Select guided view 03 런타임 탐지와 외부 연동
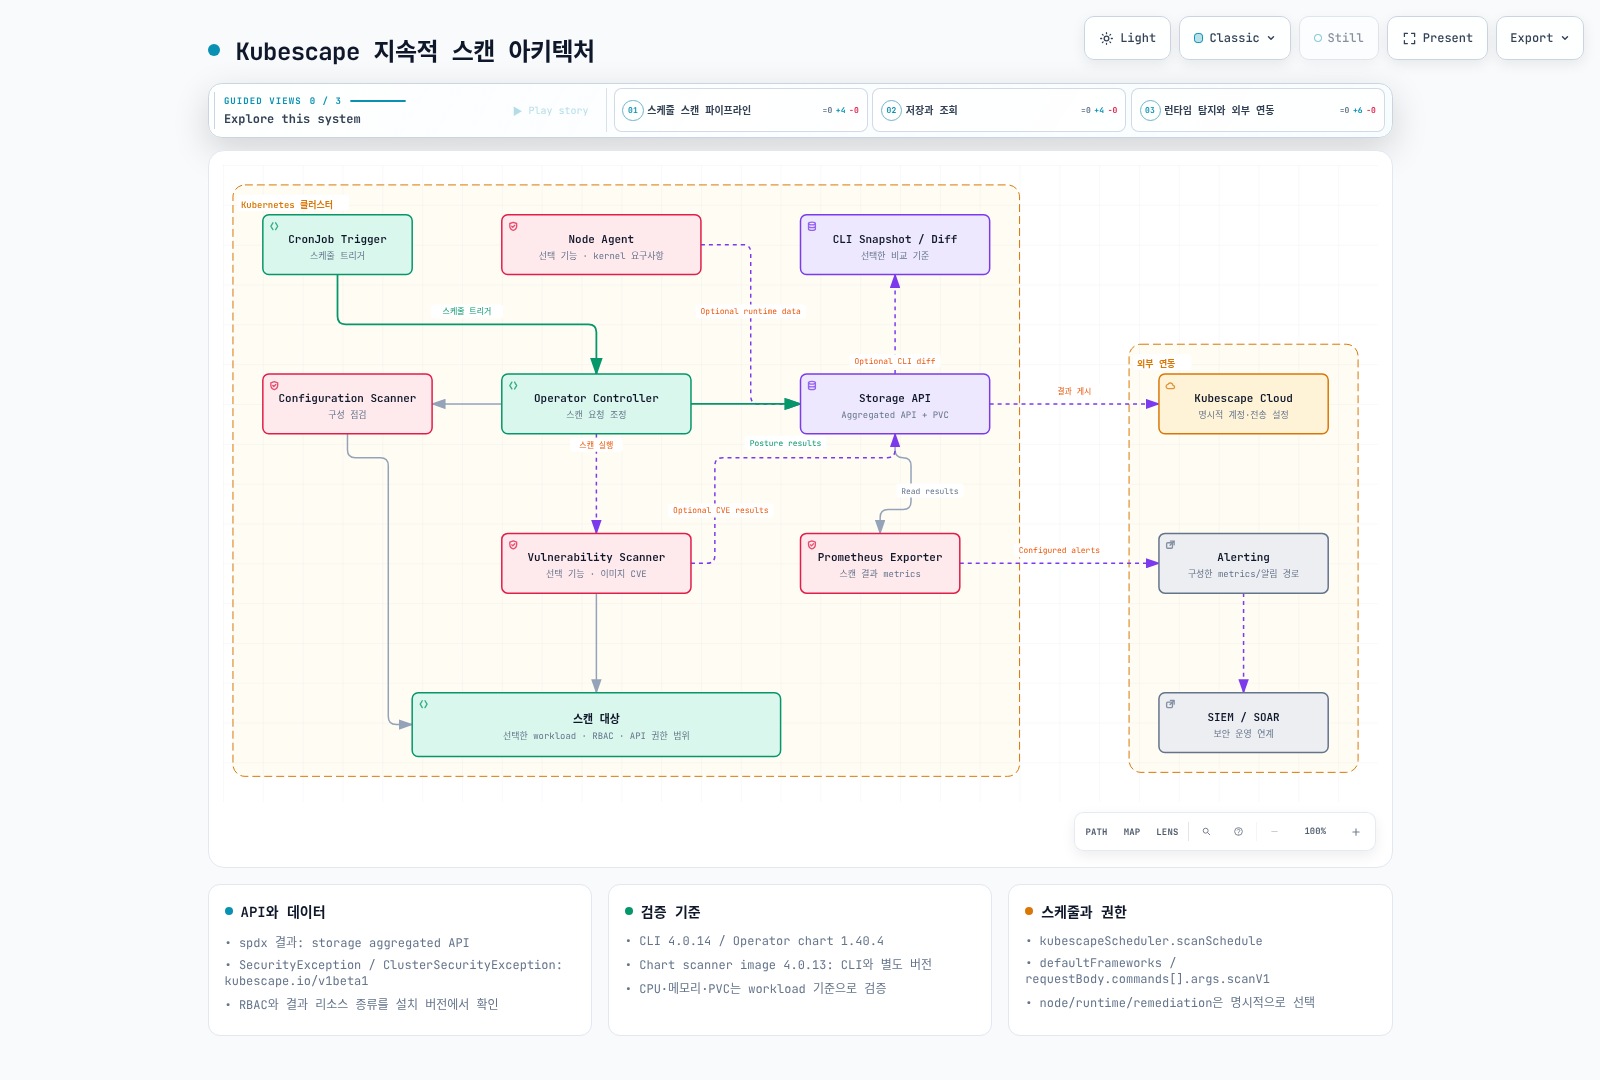Viewport: 1600px width, 1080px height. [x=1258, y=110]
